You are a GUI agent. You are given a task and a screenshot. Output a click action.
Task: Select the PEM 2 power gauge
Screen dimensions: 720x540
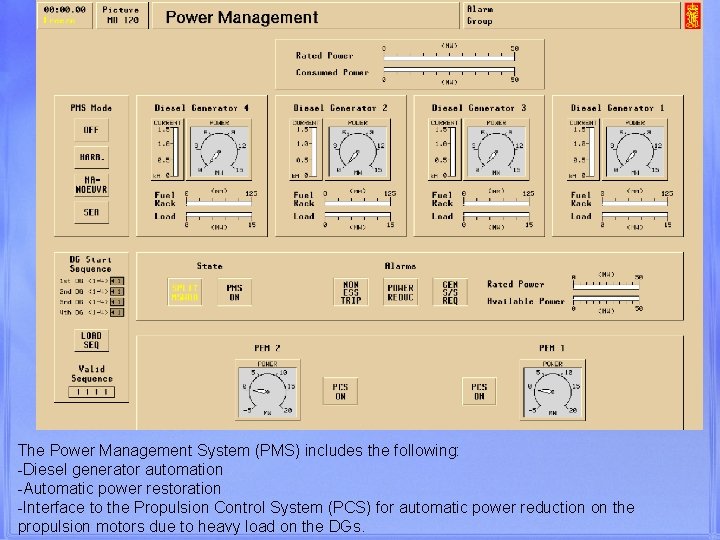point(268,390)
